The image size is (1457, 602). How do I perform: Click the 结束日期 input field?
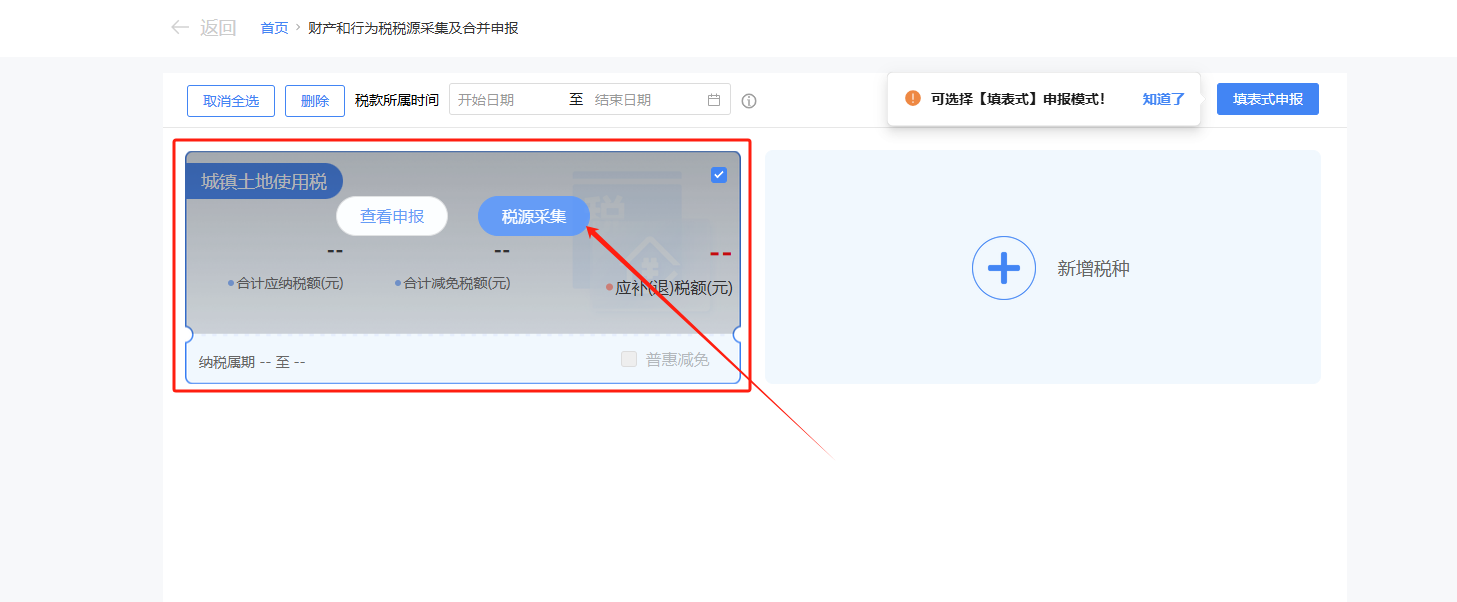(640, 100)
